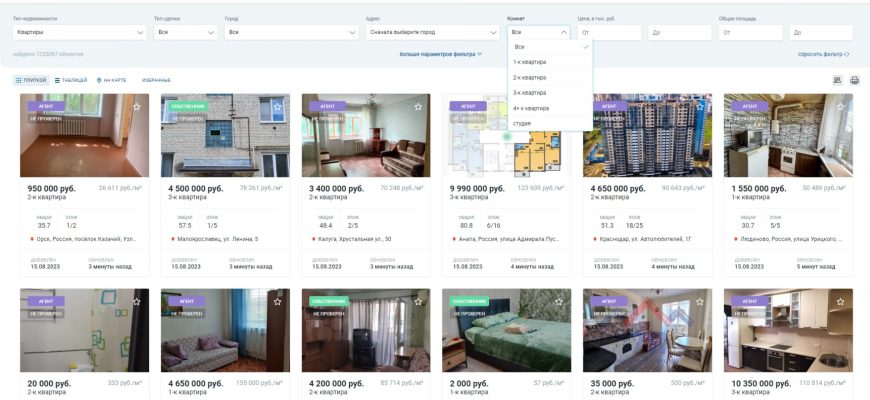Image resolution: width=870 pixels, height=400 pixels.
Task: Open the 'Избранные' favorites list
Action: [156, 80]
